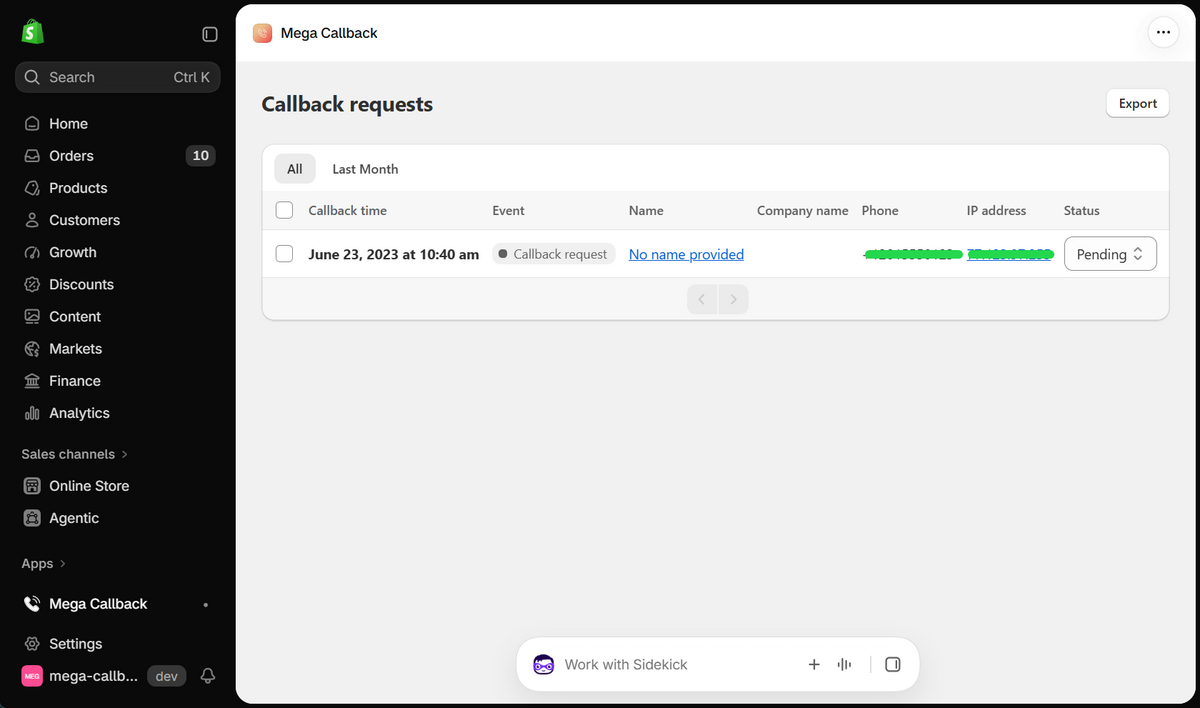This screenshot has width=1200, height=708.
Task: Click the Discounts percent icon
Action: tap(32, 284)
